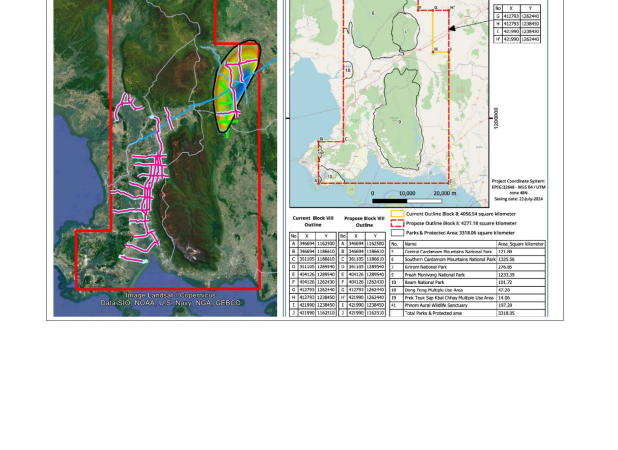Viewport: 618px width, 450px height.
Task: Click the red dashed Propose Outline legend symbol
Action: tap(396, 223)
